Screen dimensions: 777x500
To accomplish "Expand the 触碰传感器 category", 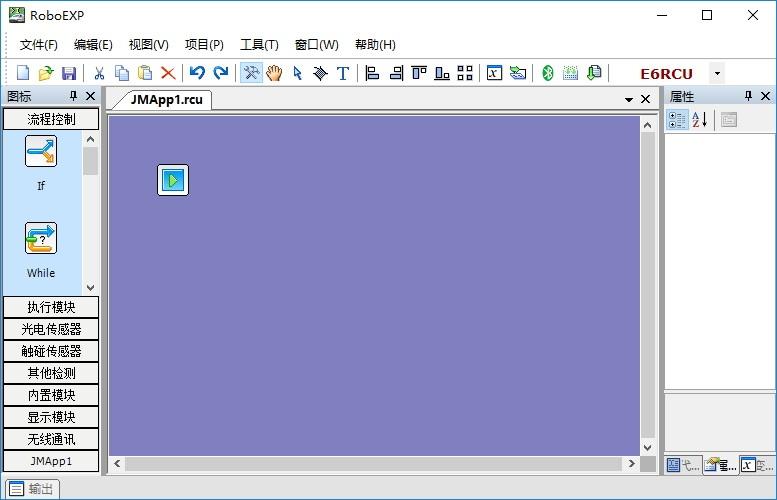I will 51,351.
